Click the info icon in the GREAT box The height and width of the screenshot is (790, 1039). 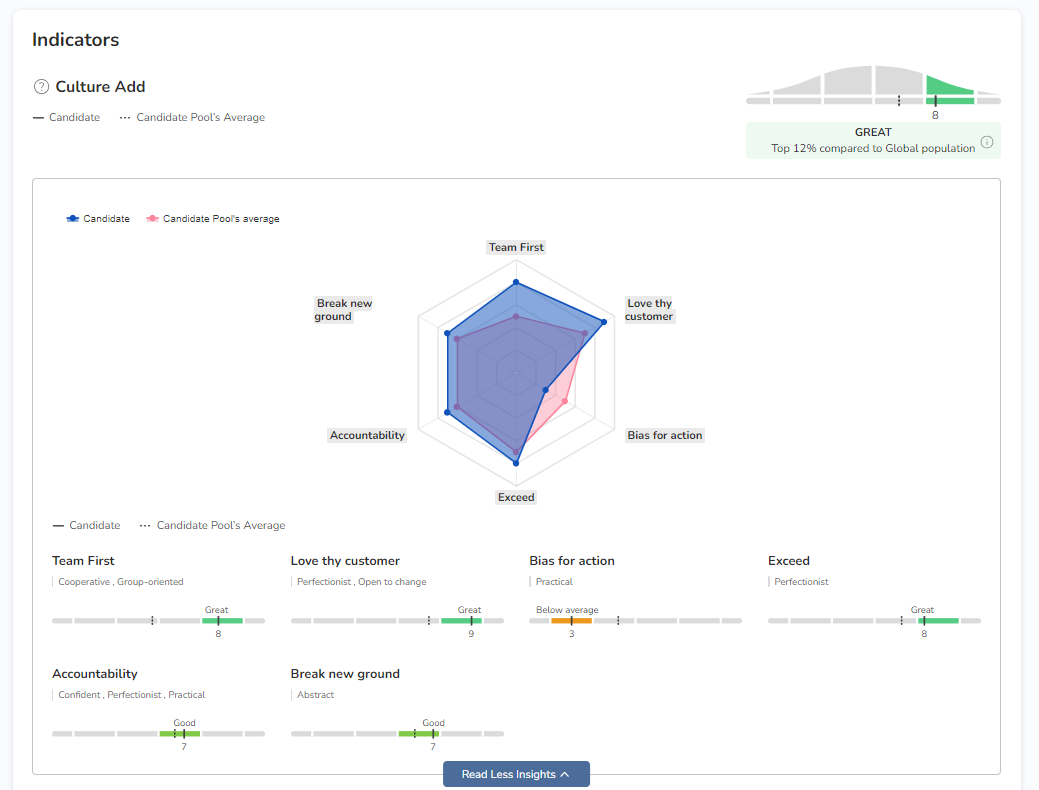tap(987, 142)
